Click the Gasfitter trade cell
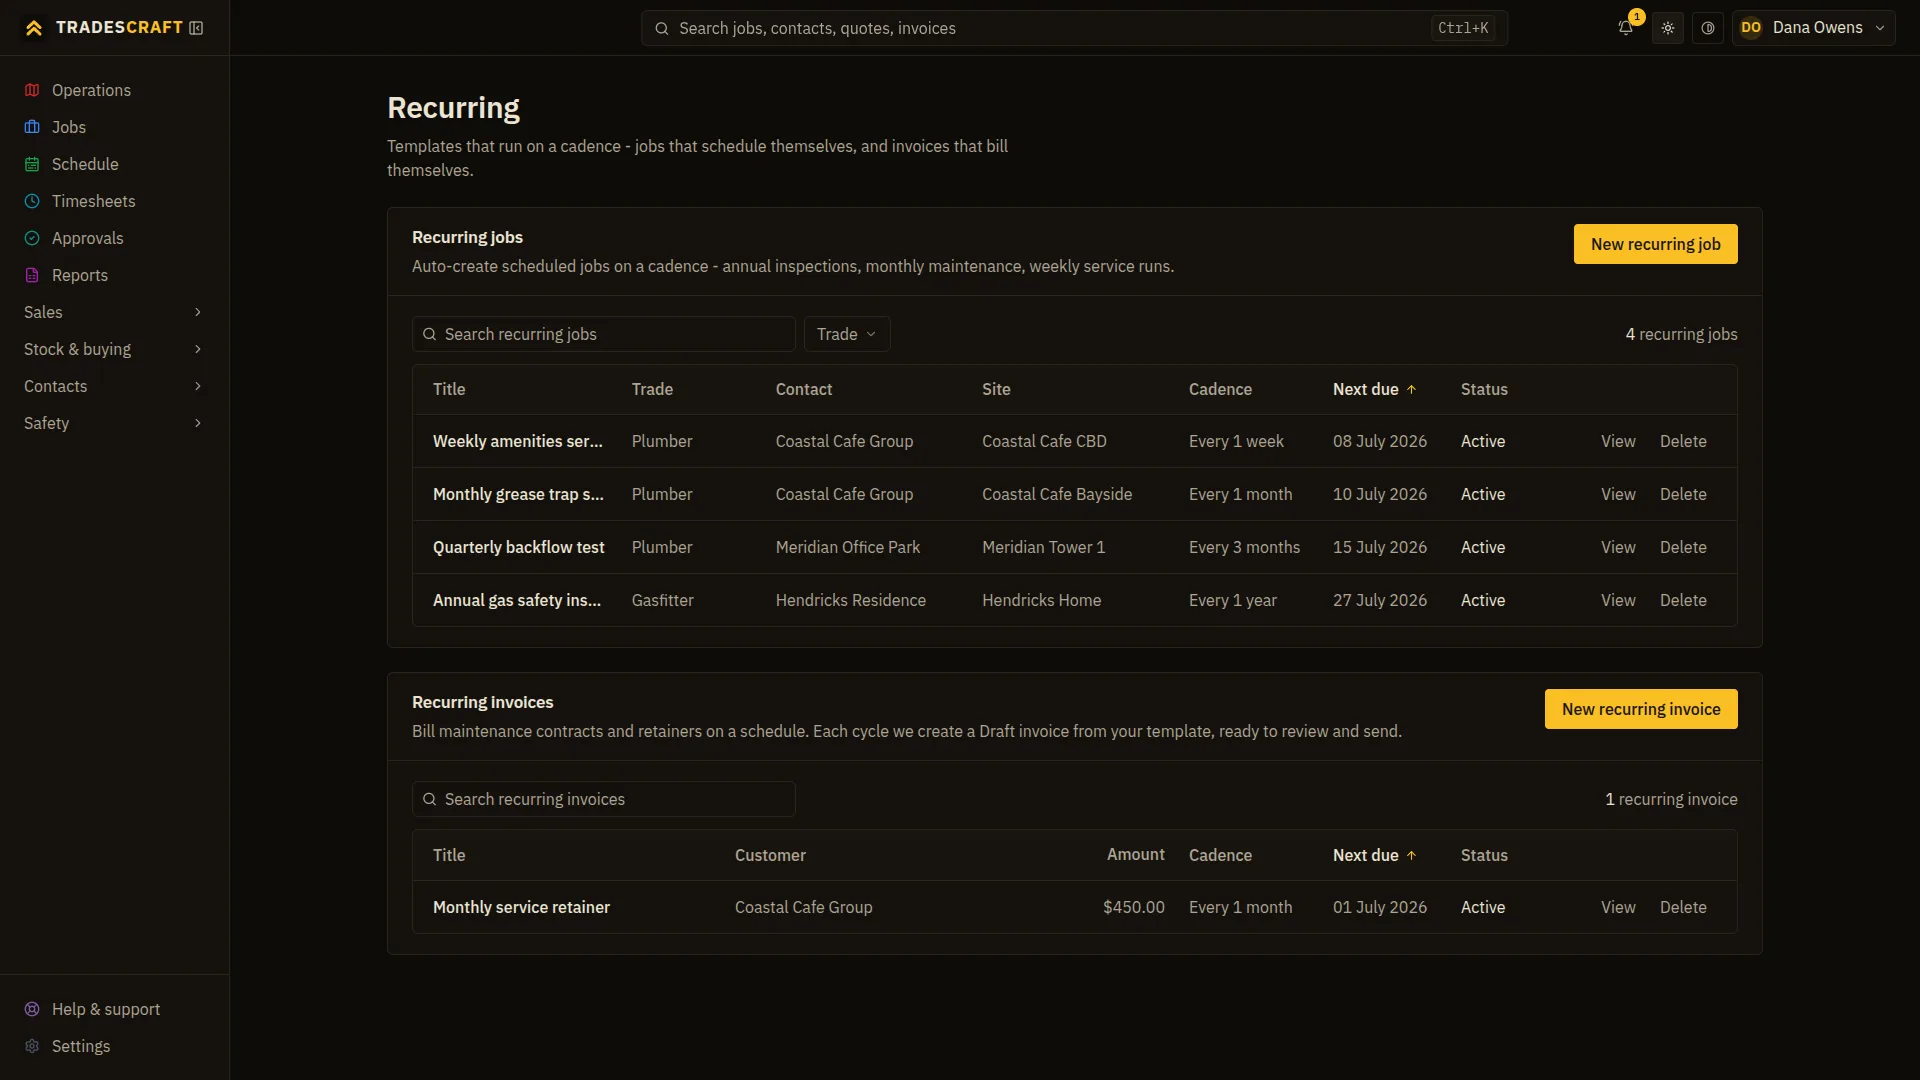The width and height of the screenshot is (1920, 1080). [x=662, y=600]
